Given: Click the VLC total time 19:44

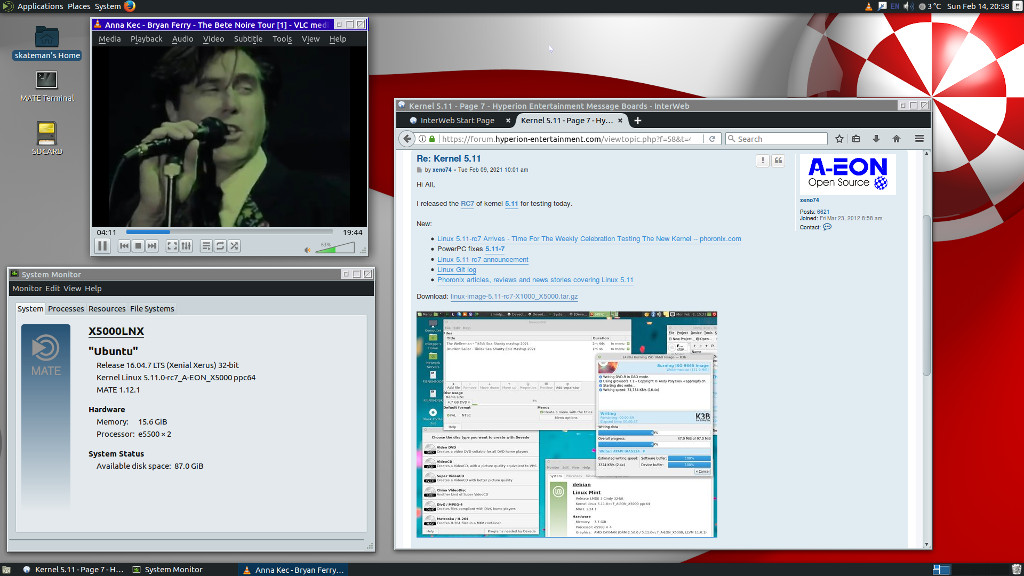Looking at the screenshot, I should [353, 232].
